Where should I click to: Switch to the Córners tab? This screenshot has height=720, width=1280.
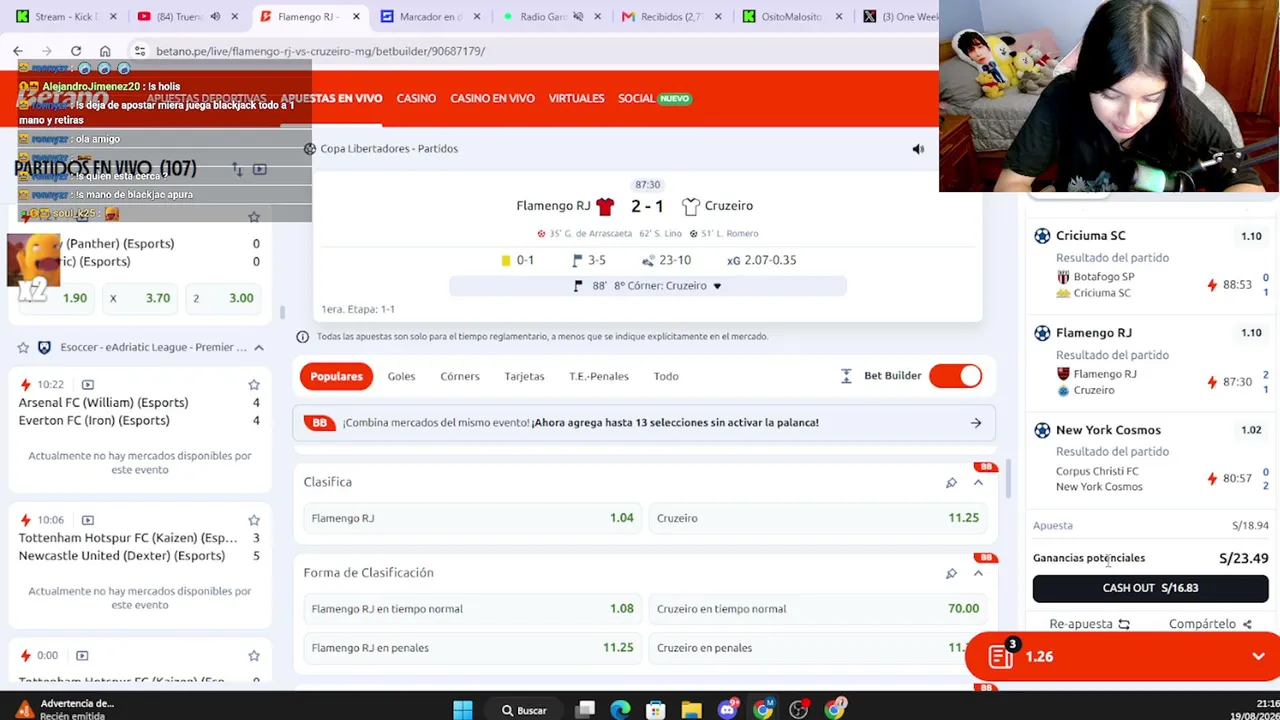[x=460, y=376]
